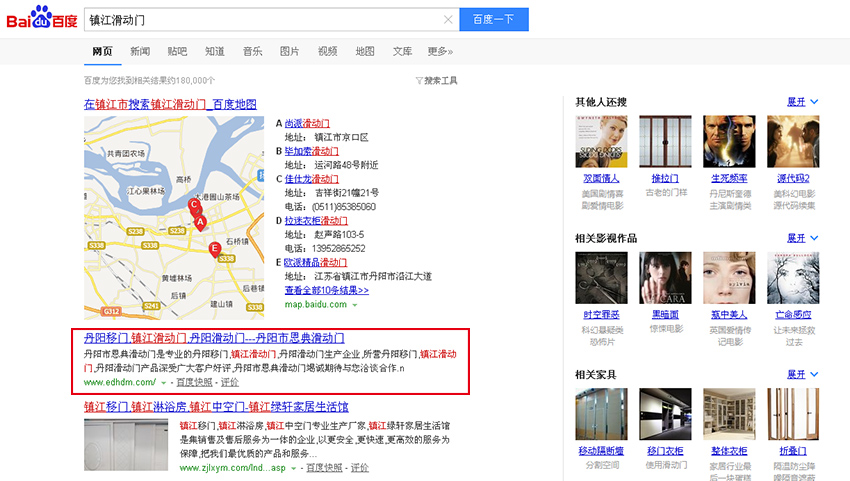This screenshot has height=481, width=850.
Task: Open the 毕加索滑动门 listing
Action: click(311, 151)
